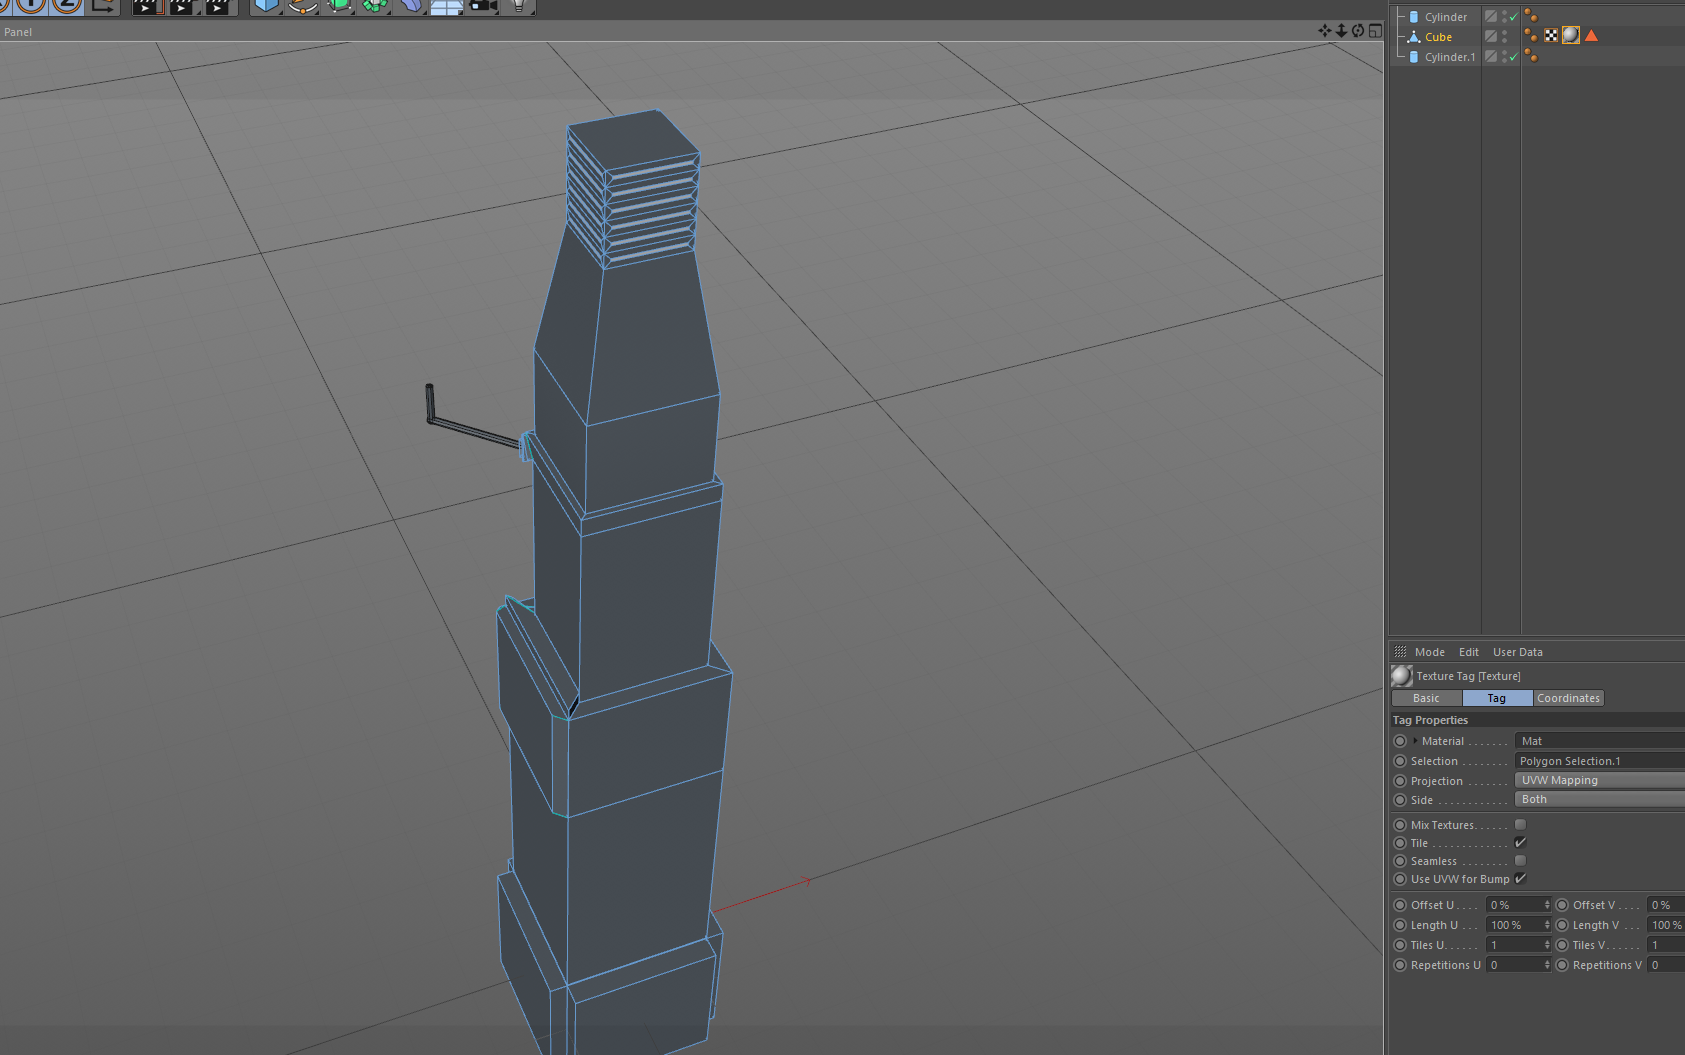Open the User Data menu
This screenshot has width=1685, height=1055.
coord(1517,652)
